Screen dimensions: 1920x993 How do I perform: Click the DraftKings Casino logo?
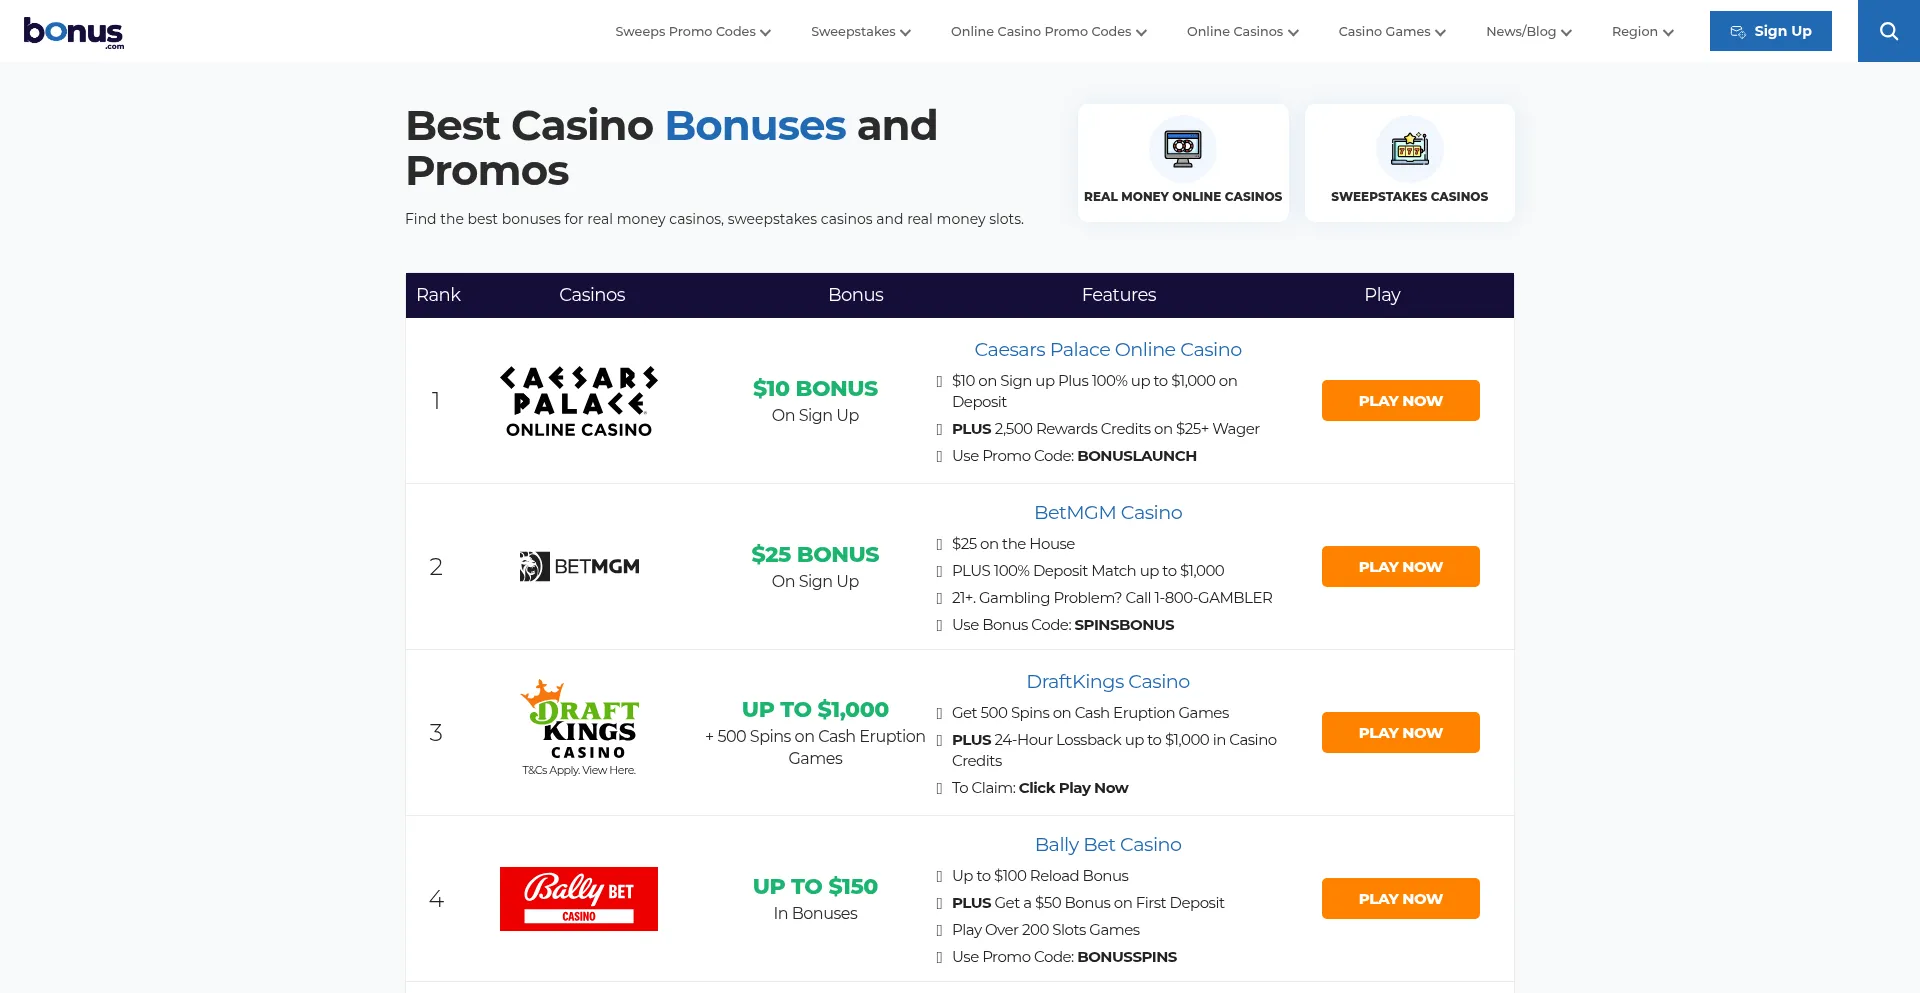tap(579, 720)
